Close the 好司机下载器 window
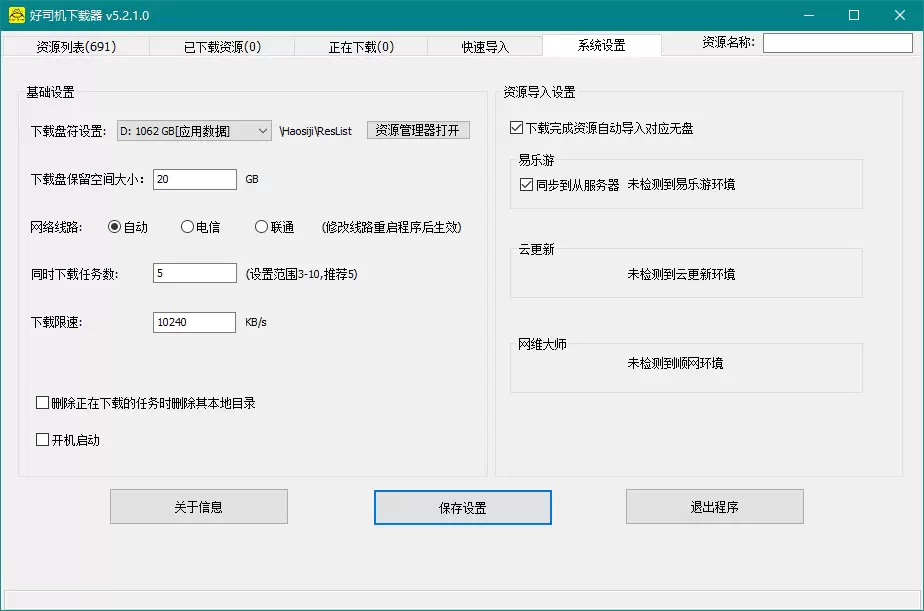The width and height of the screenshot is (924, 611). pyautogui.click(x=900, y=15)
